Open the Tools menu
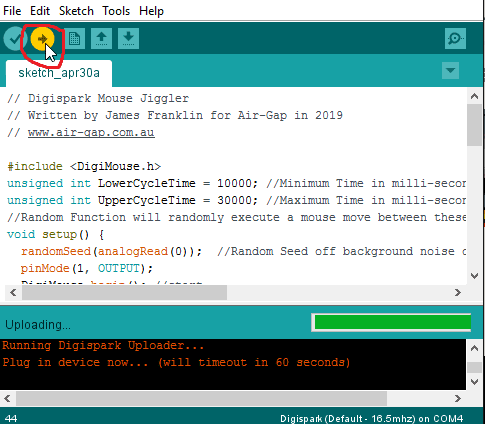 116,11
